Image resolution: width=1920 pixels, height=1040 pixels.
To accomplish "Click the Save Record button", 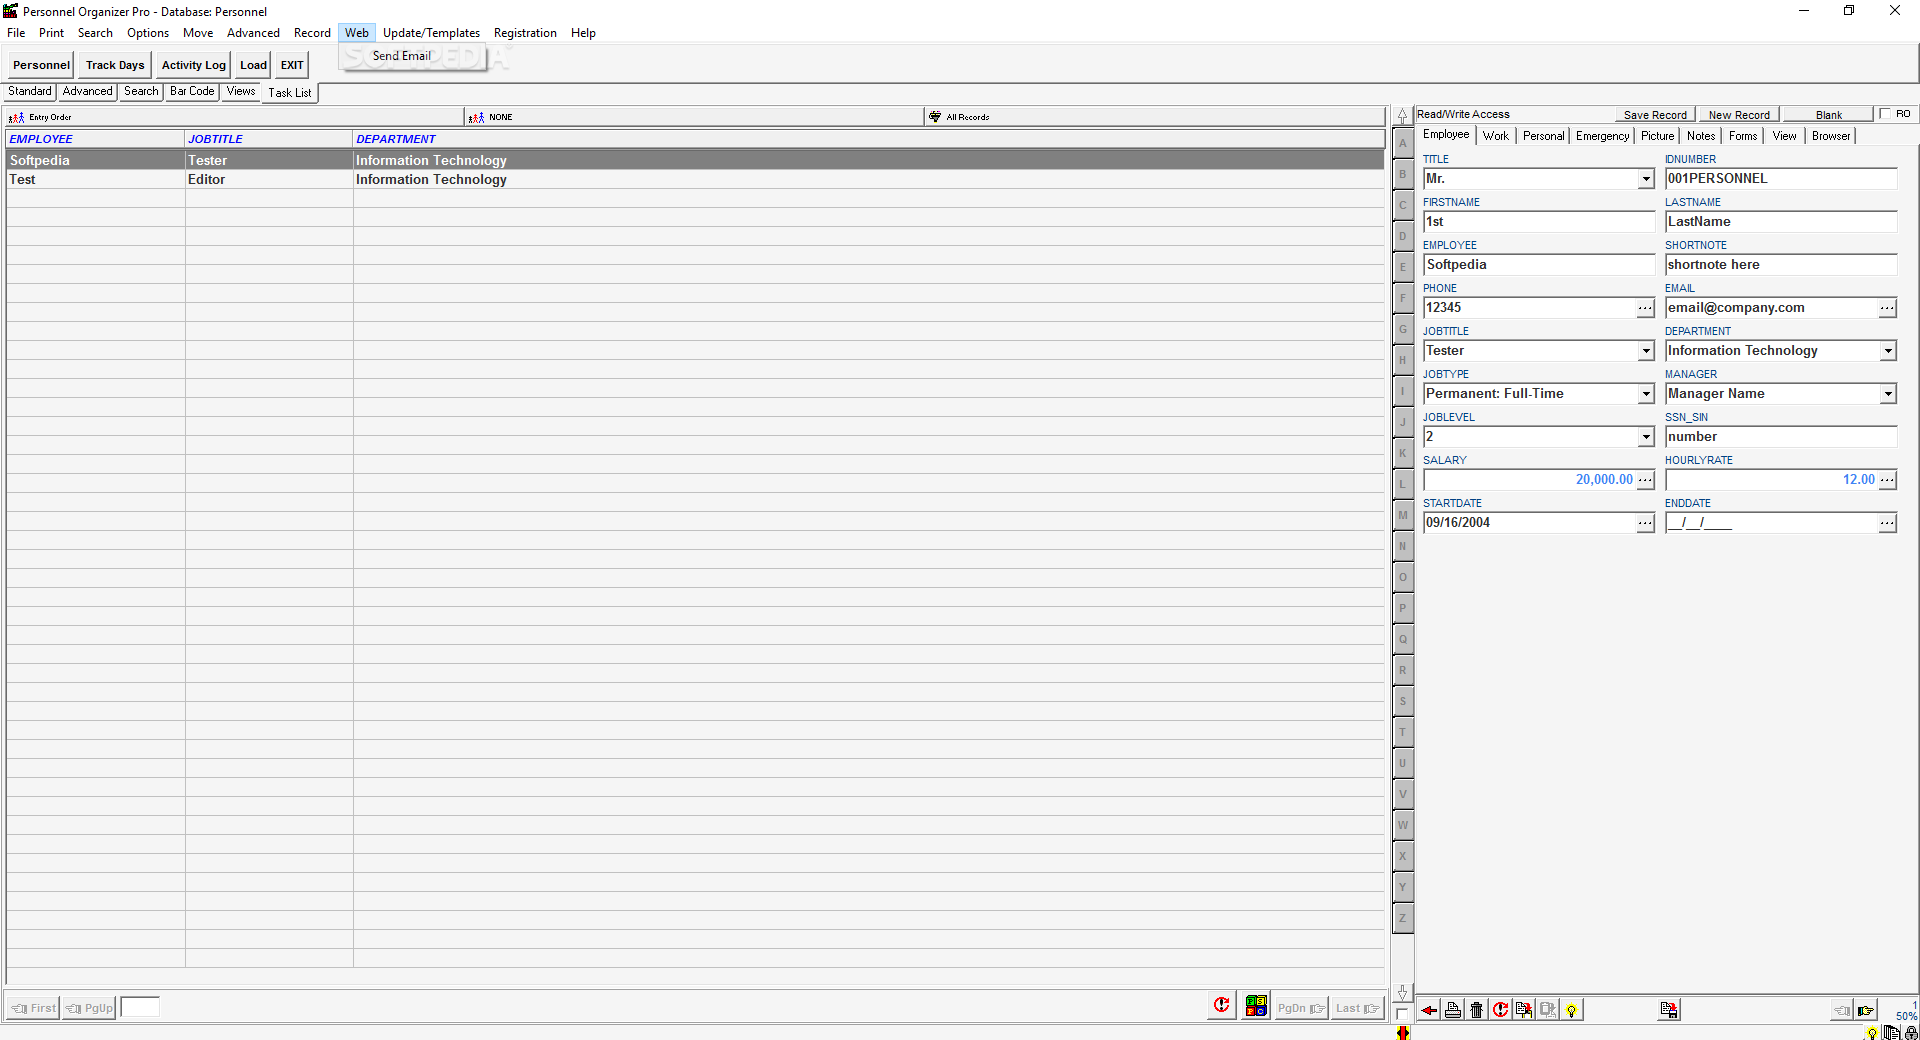I will pyautogui.click(x=1655, y=115).
